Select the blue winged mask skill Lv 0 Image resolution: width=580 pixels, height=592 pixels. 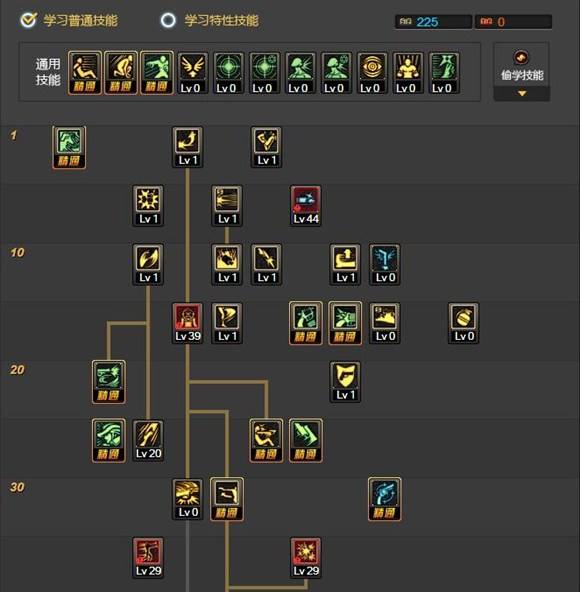[x=385, y=264]
